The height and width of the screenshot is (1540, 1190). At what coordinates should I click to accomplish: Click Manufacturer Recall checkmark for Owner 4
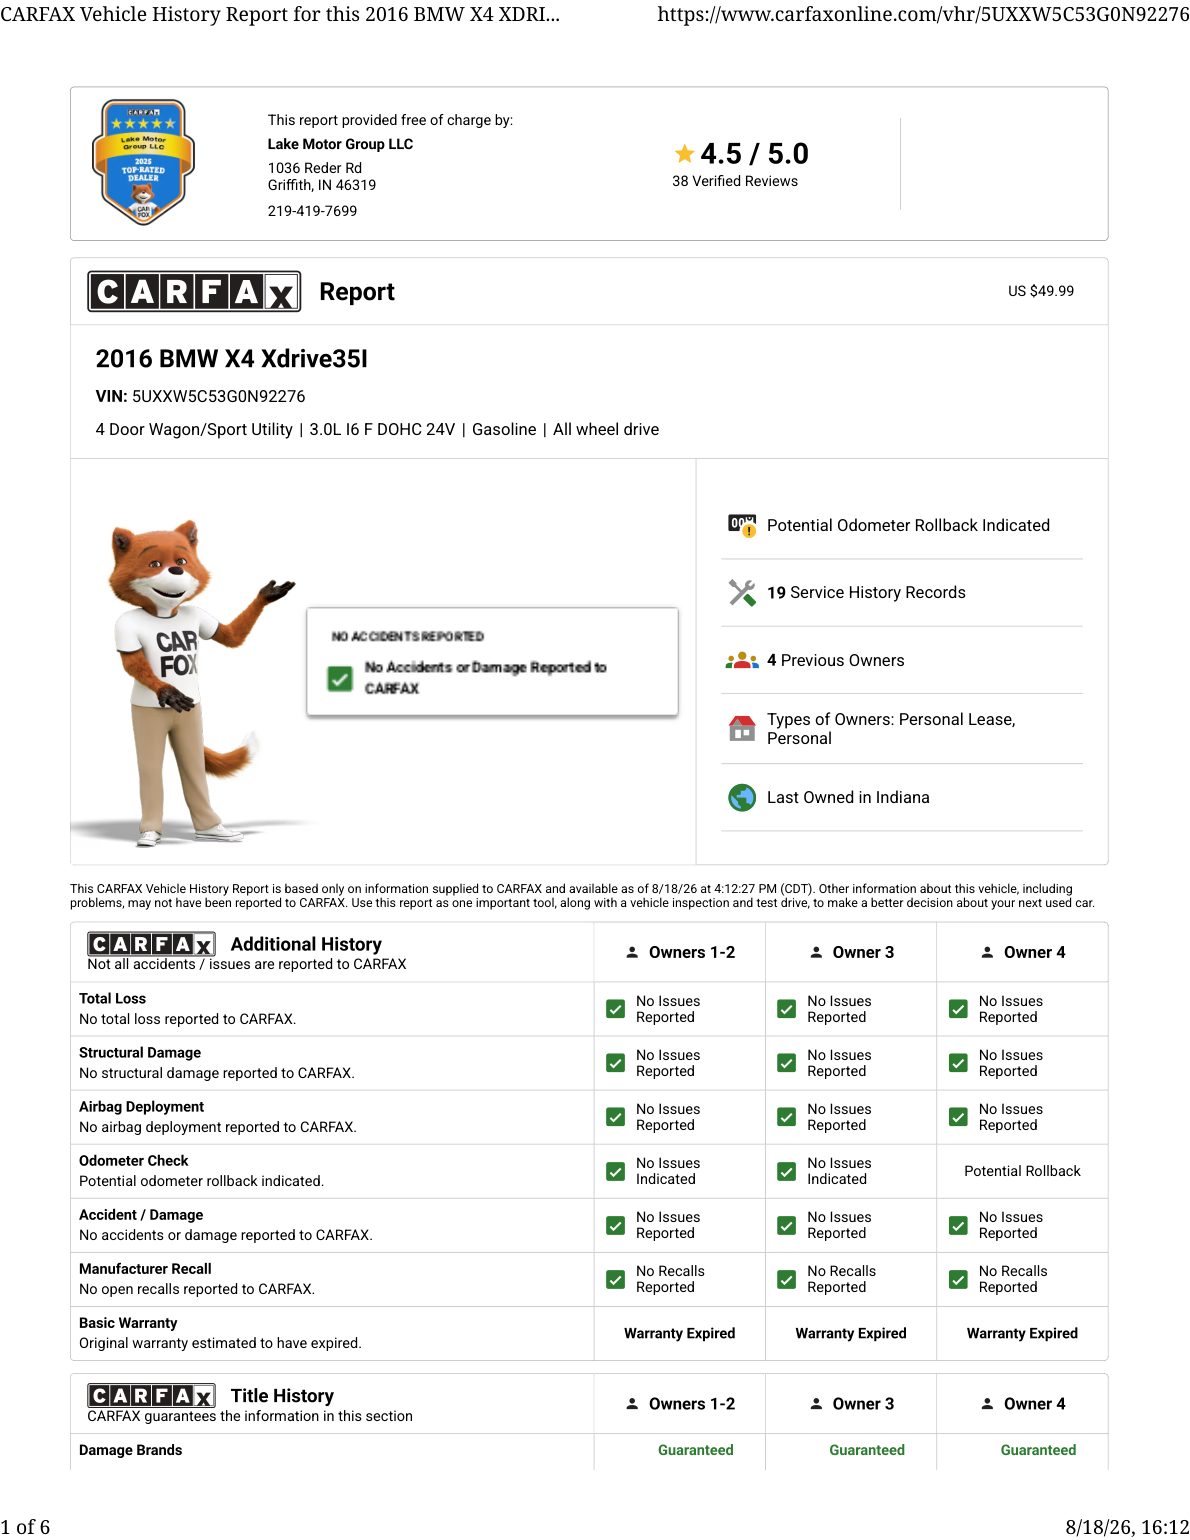tap(958, 1279)
